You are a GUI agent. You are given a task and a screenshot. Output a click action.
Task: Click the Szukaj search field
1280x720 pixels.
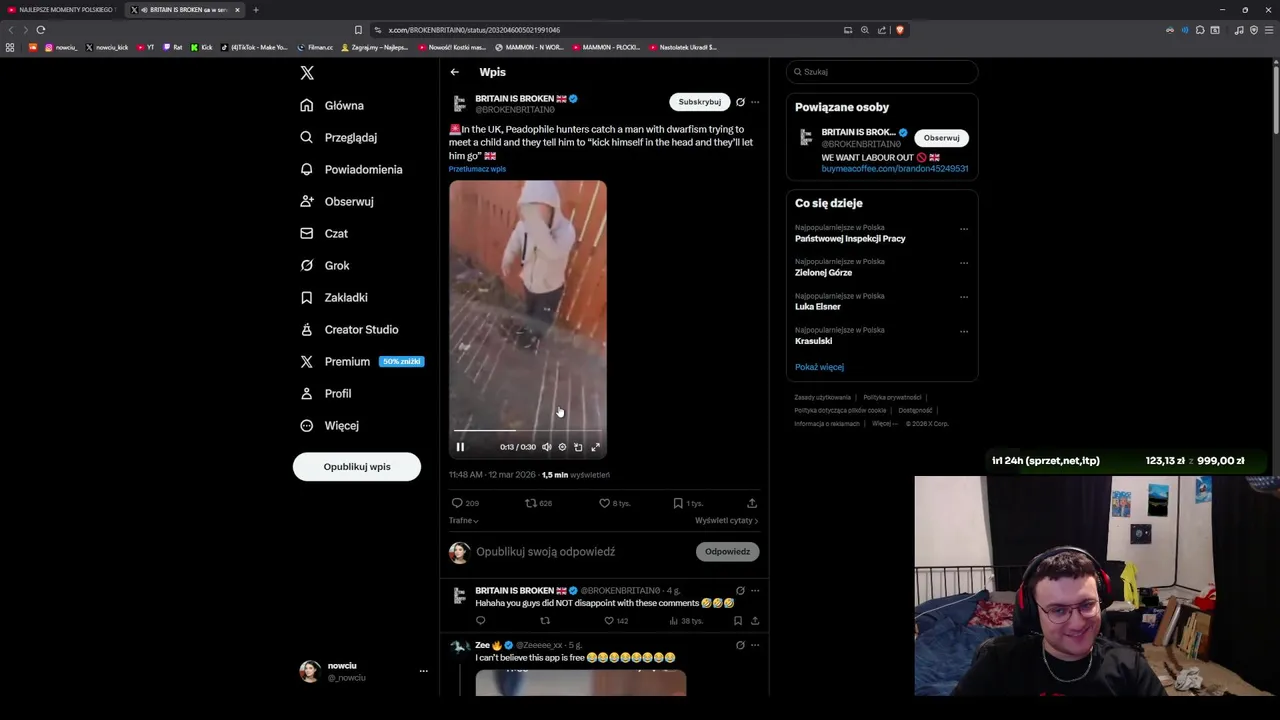(882, 72)
